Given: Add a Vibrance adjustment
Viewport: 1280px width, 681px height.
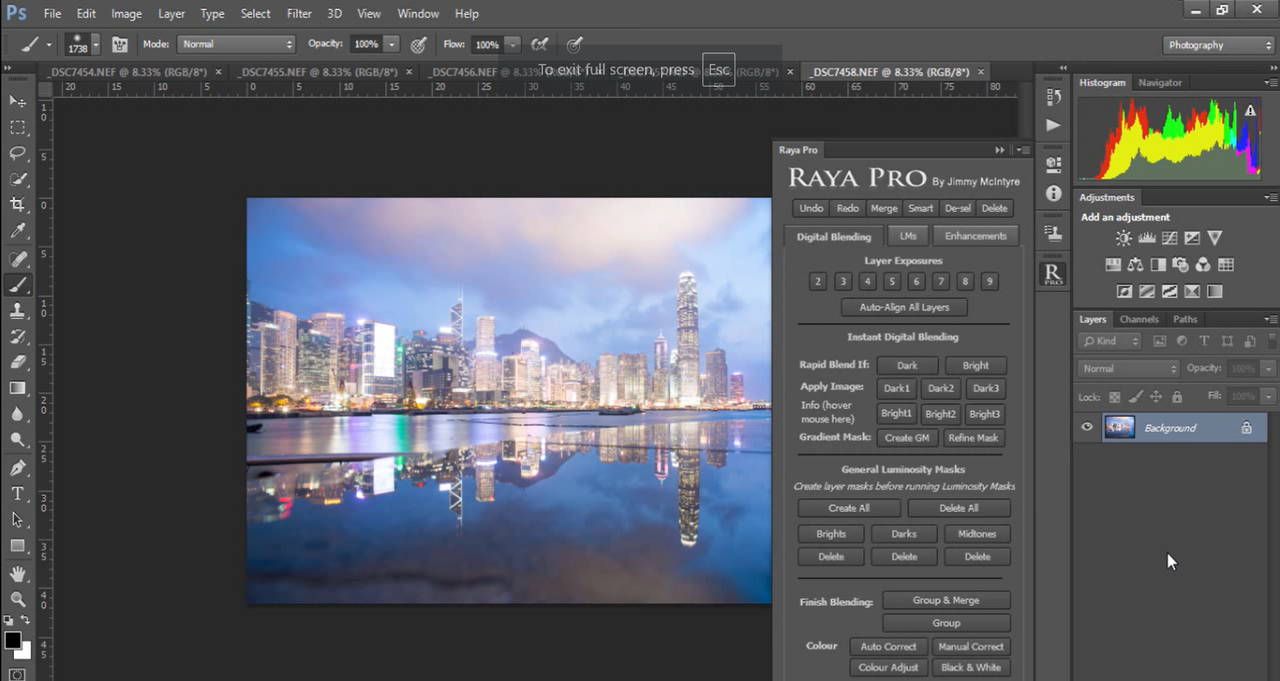Looking at the screenshot, I should 1214,238.
